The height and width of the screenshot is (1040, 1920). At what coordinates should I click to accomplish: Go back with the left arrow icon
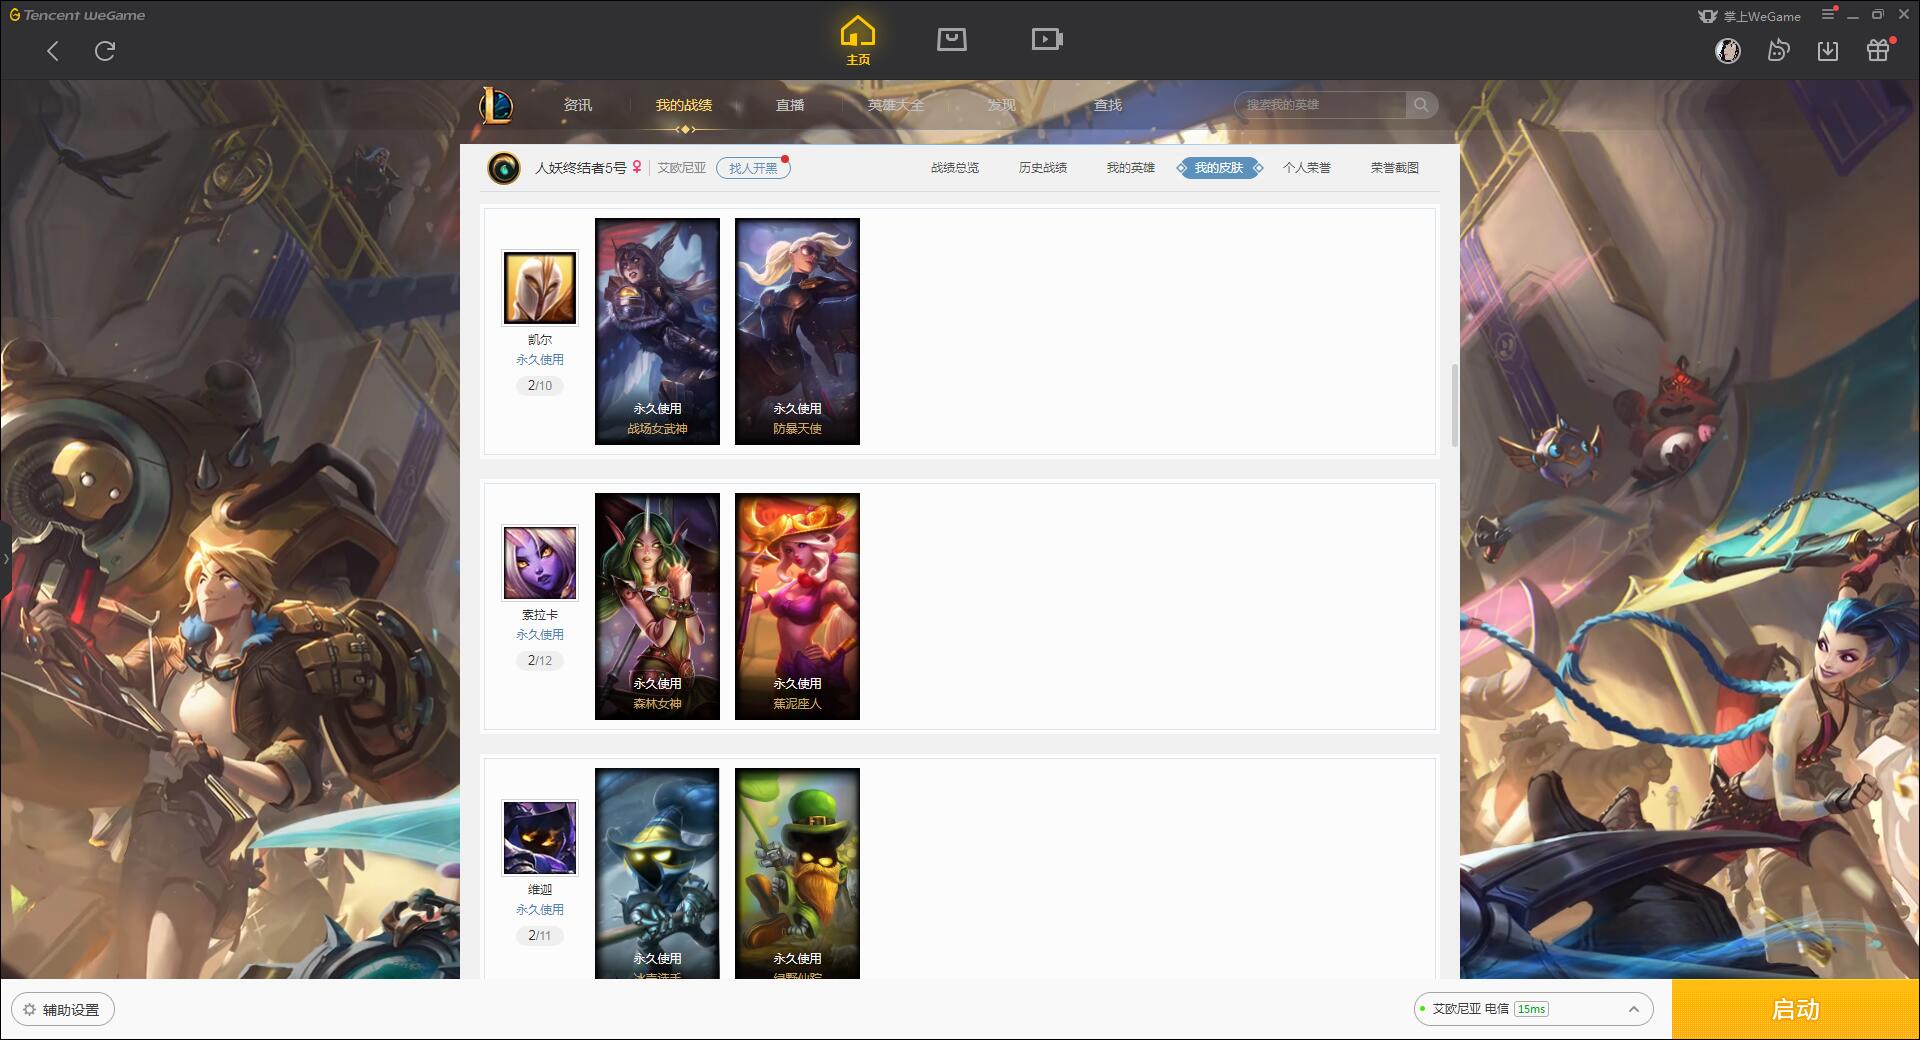(x=53, y=51)
